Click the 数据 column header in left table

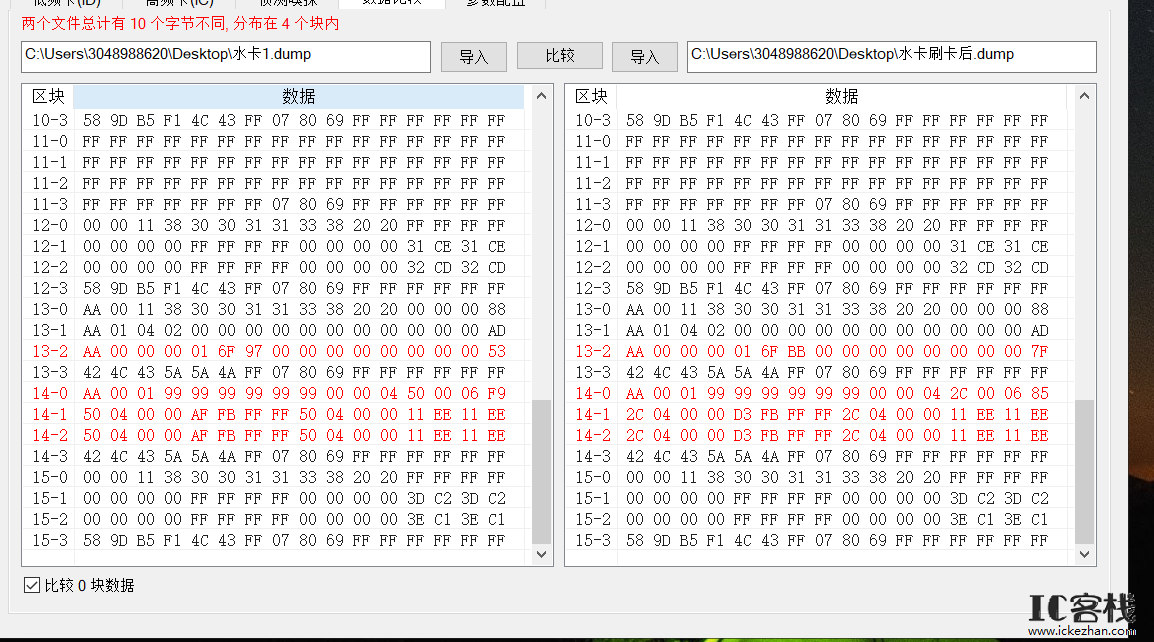[x=298, y=96]
